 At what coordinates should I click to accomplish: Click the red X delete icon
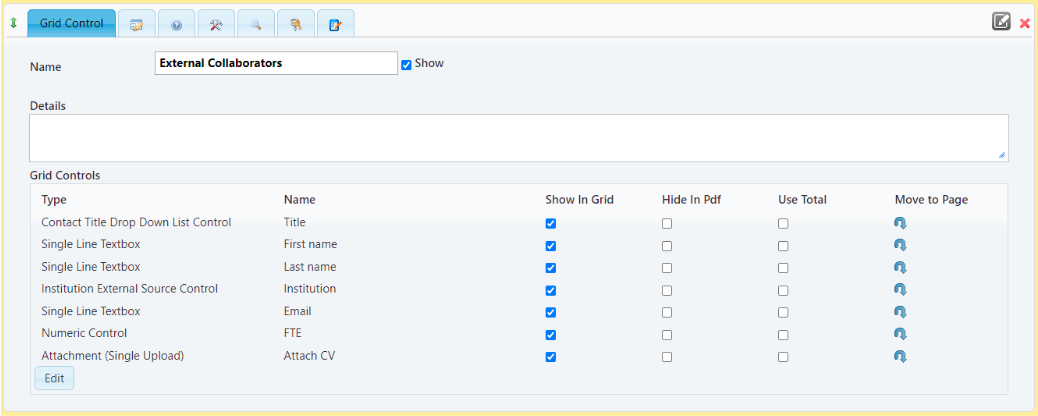click(x=1025, y=23)
